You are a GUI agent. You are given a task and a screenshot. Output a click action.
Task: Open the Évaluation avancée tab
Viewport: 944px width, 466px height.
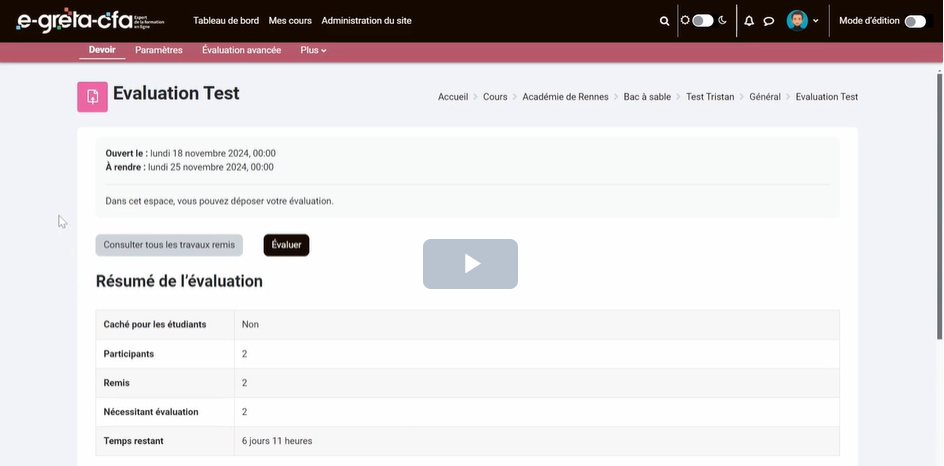pyautogui.click(x=241, y=50)
